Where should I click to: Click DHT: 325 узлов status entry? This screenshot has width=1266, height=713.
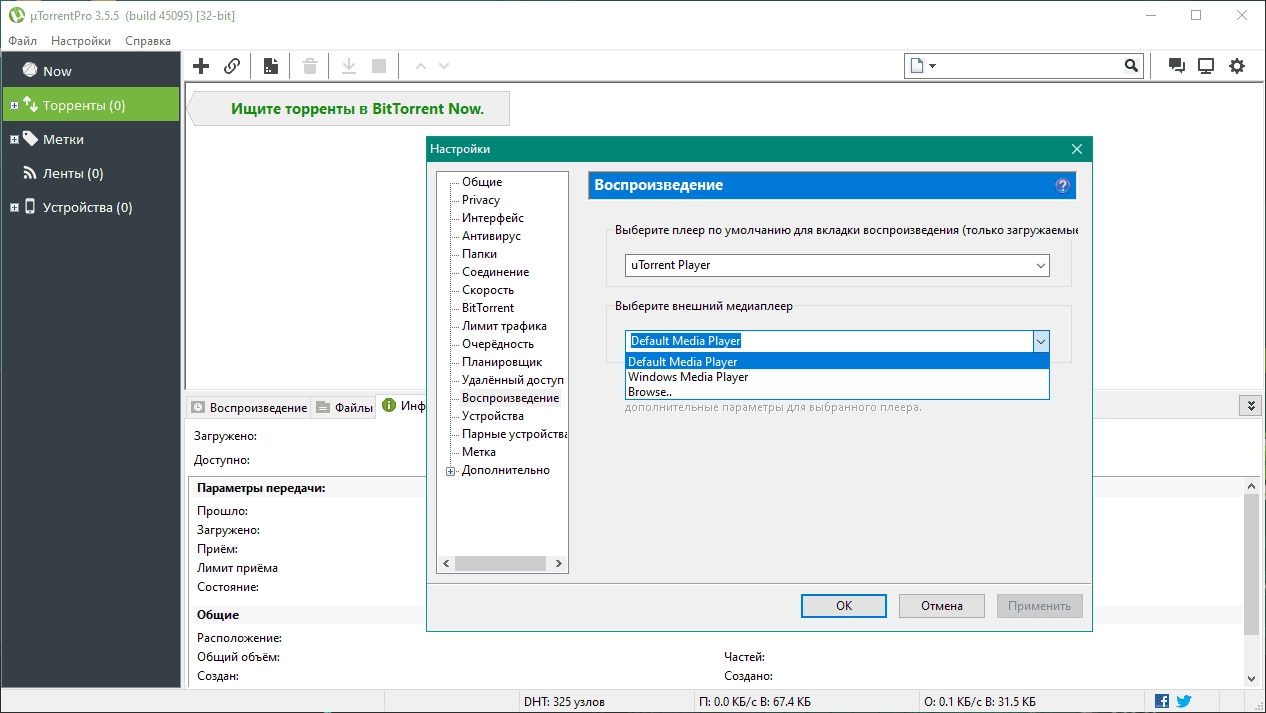[x=564, y=701]
